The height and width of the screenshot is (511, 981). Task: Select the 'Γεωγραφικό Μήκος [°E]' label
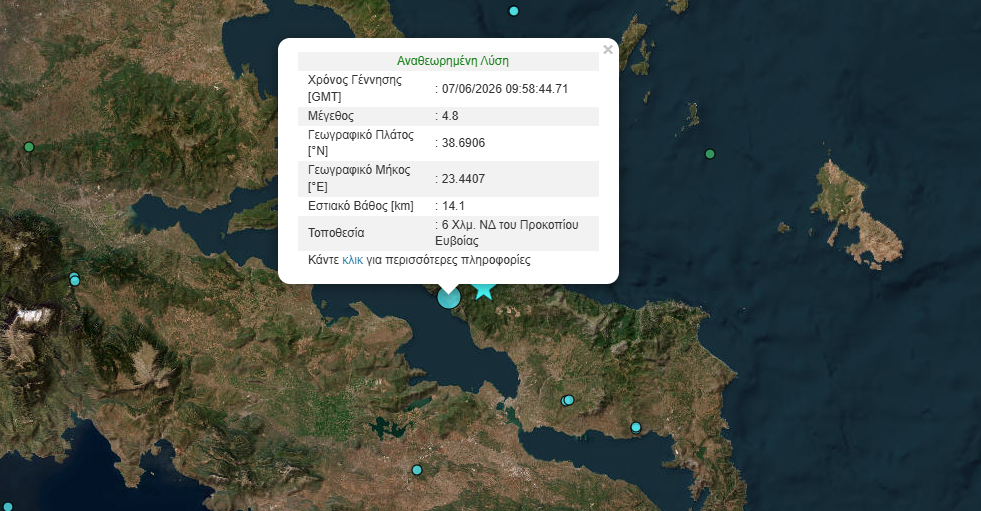pos(359,178)
